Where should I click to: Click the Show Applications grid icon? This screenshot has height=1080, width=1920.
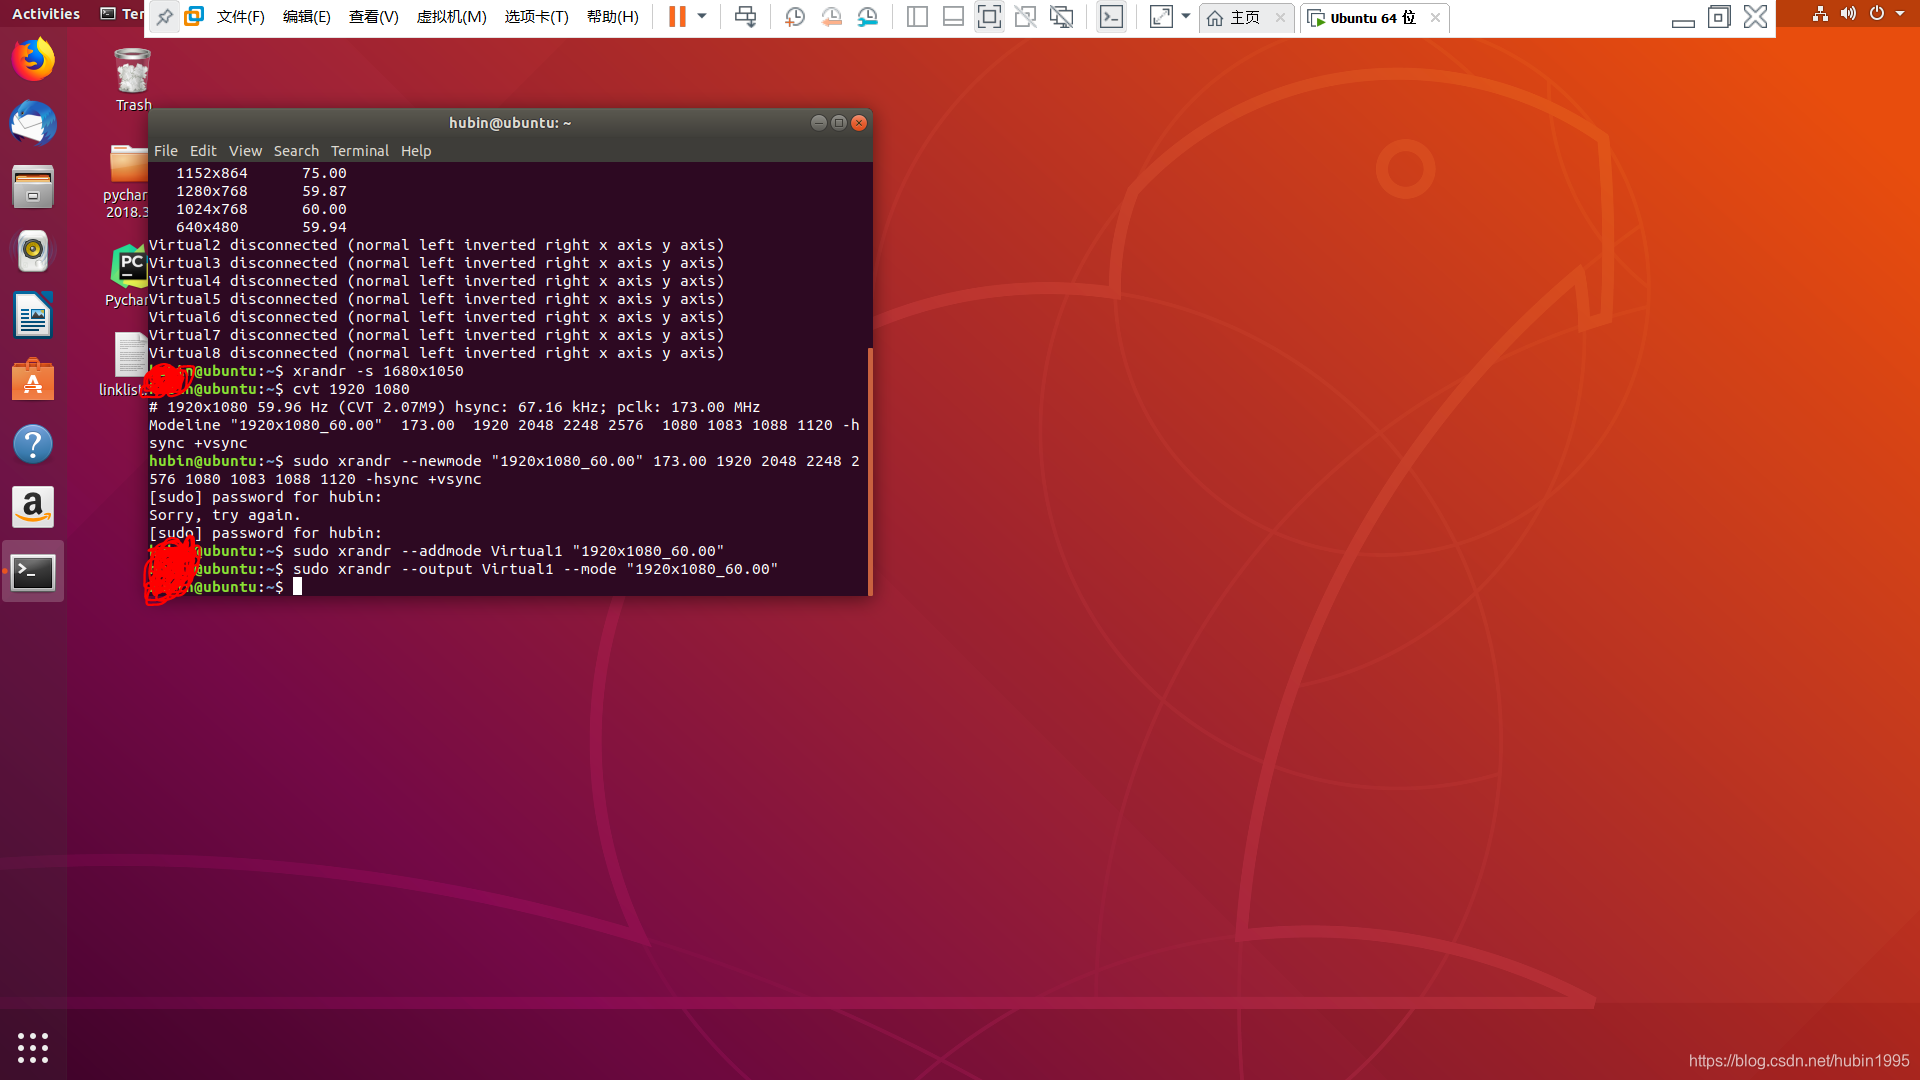[33, 1048]
